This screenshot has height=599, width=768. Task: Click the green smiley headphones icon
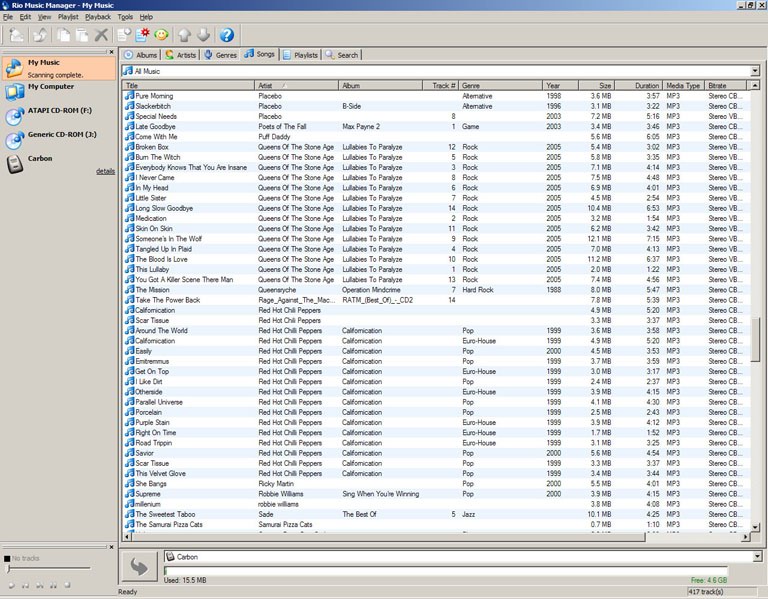(x=161, y=35)
